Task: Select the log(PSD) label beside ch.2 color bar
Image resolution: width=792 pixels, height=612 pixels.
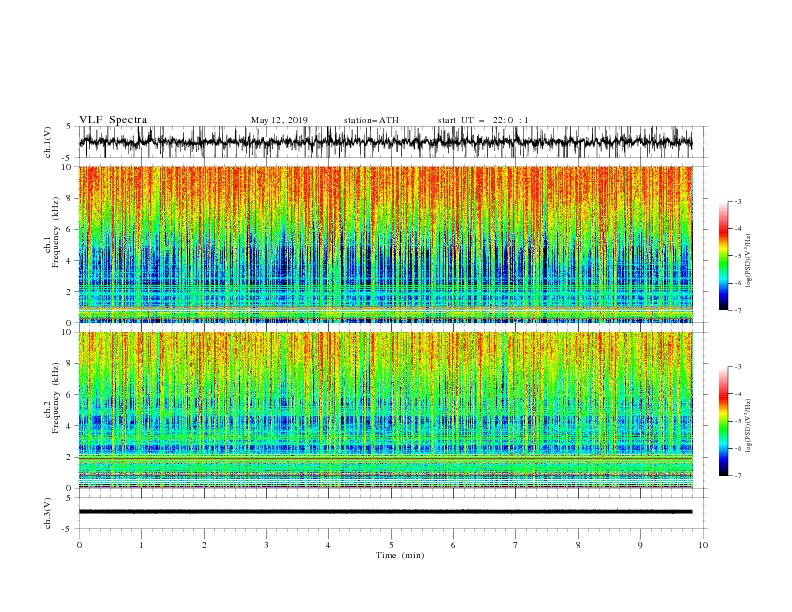Action: pos(748,426)
